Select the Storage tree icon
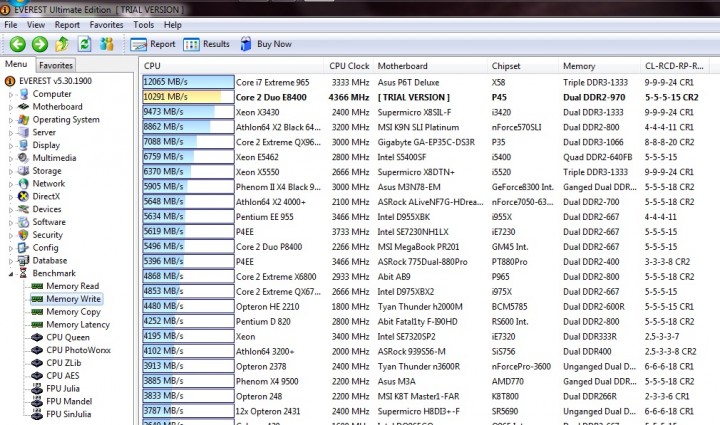The height and width of the screenshot is (425, 720). coord(23,171)
